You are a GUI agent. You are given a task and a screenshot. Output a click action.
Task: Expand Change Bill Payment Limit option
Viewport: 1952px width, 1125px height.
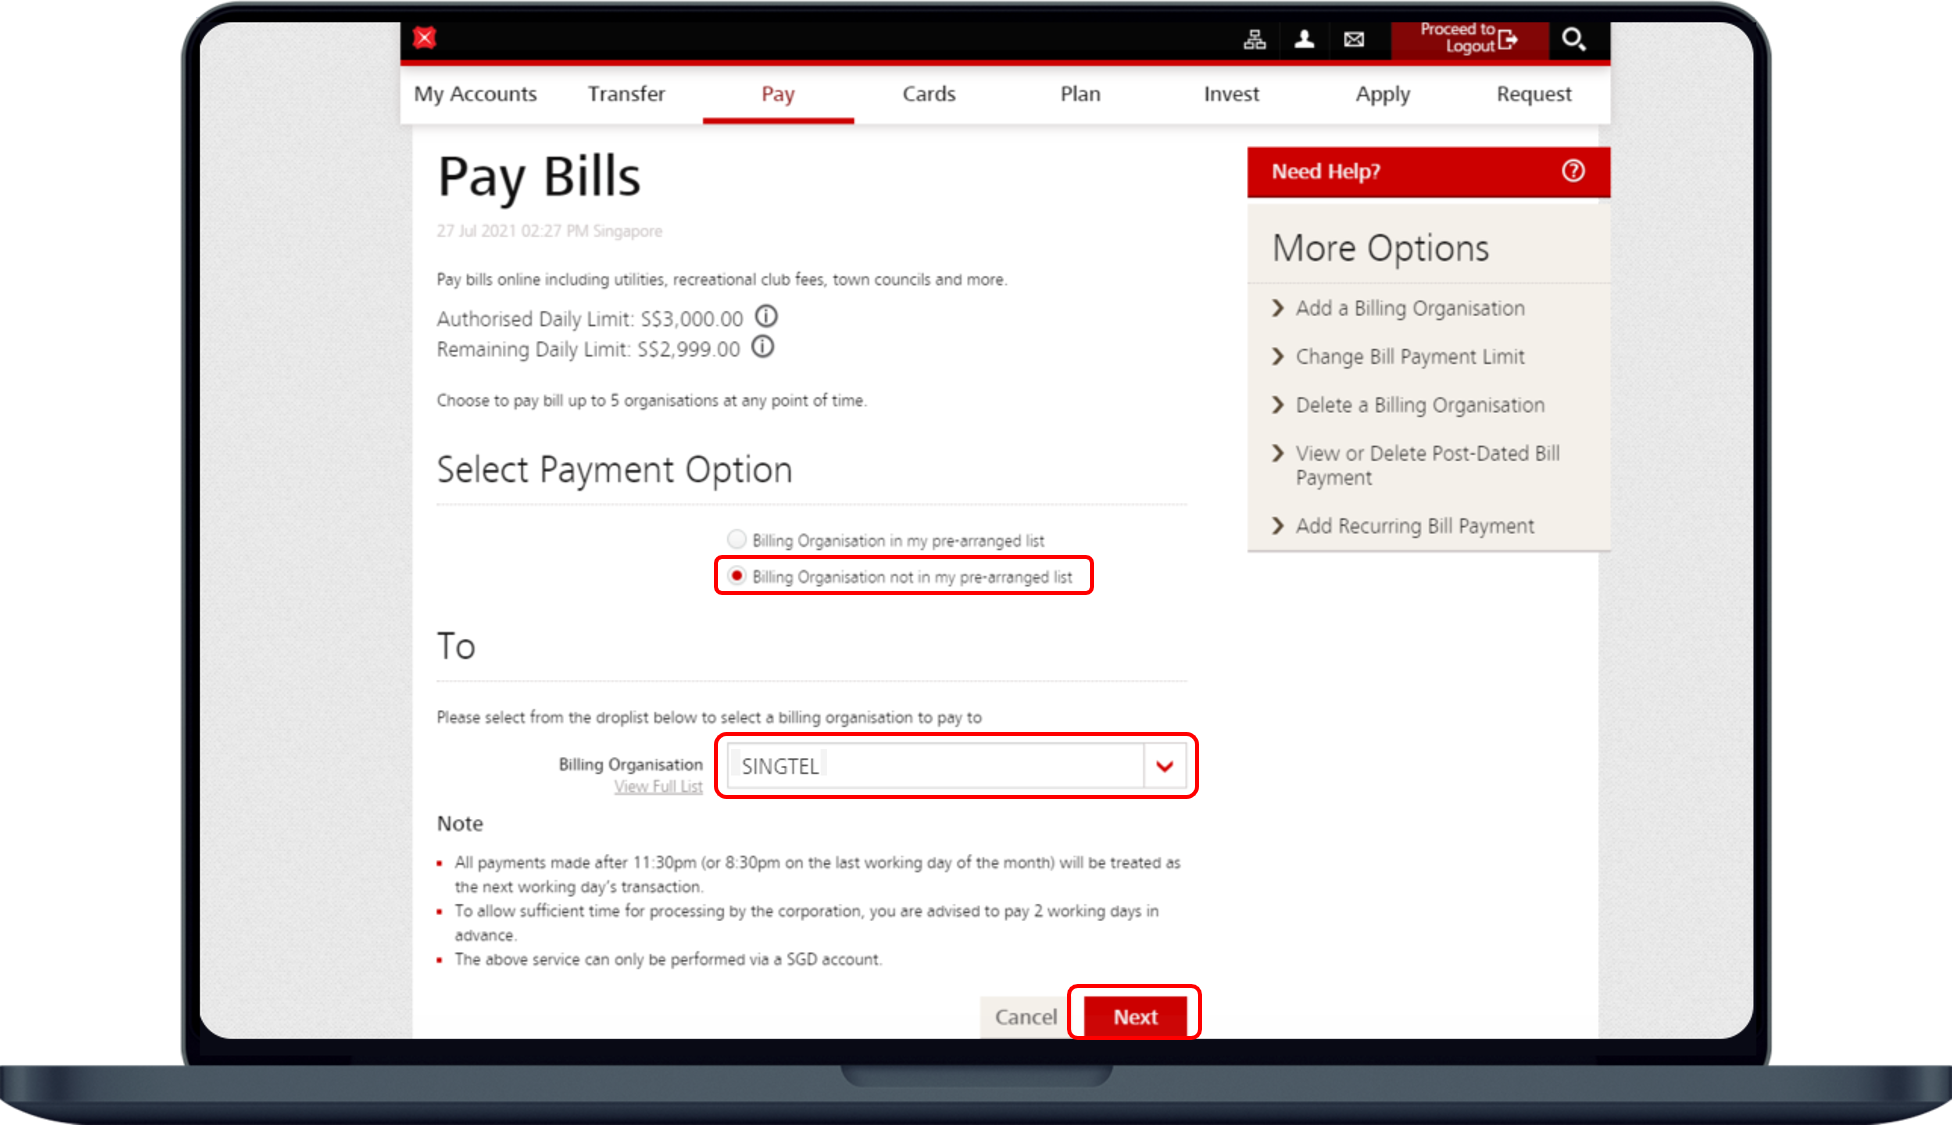click(x=1409, y=357)
